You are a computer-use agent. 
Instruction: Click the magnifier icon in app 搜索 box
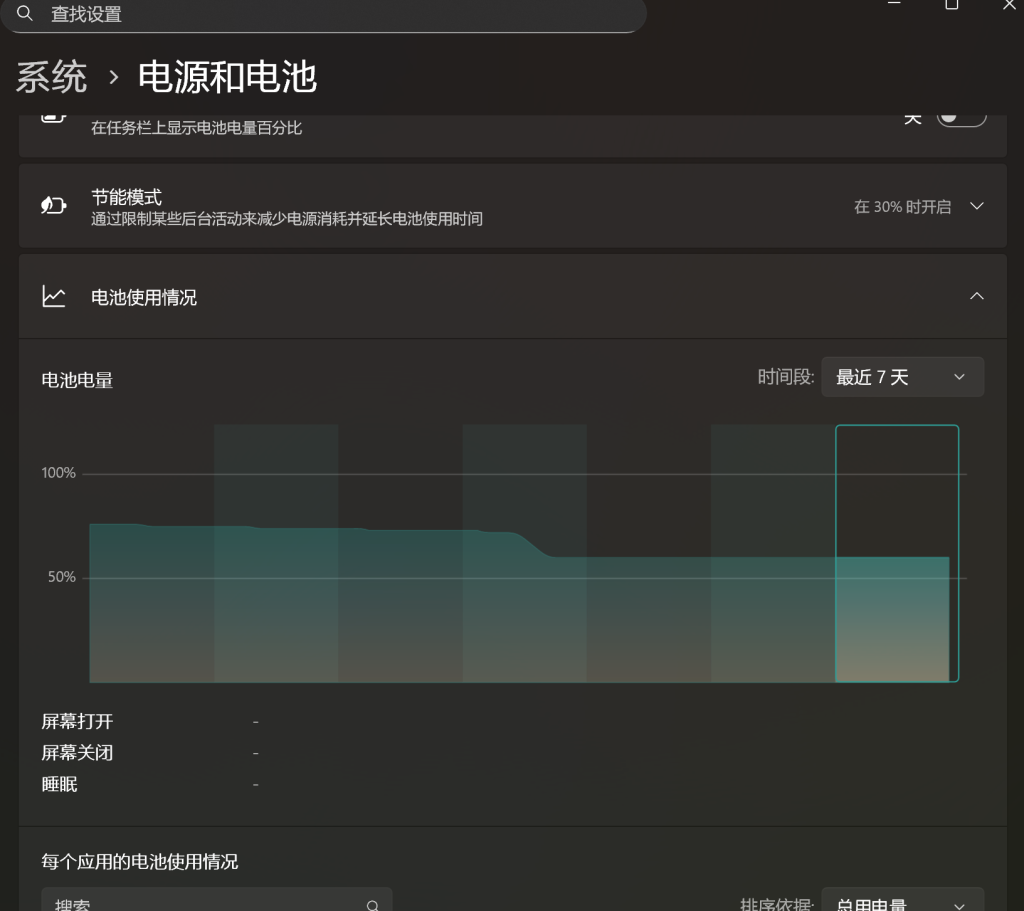tap(372, 904)
